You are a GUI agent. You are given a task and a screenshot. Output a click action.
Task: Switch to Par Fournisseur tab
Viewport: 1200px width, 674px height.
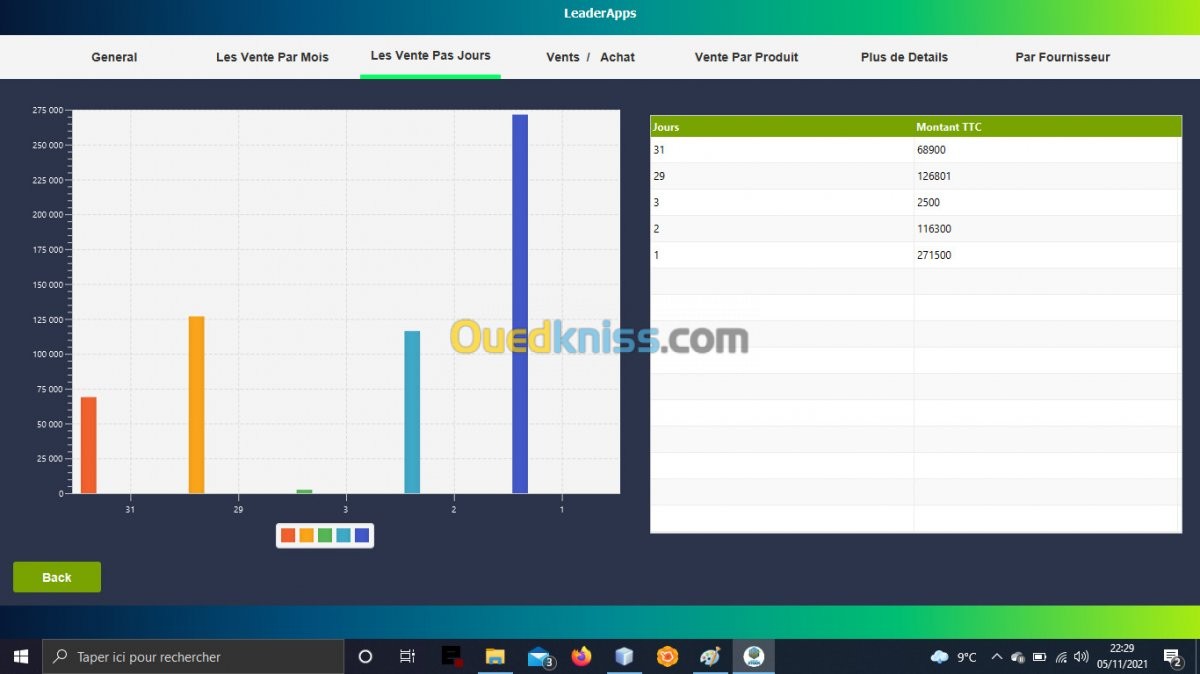point(1062,57)
